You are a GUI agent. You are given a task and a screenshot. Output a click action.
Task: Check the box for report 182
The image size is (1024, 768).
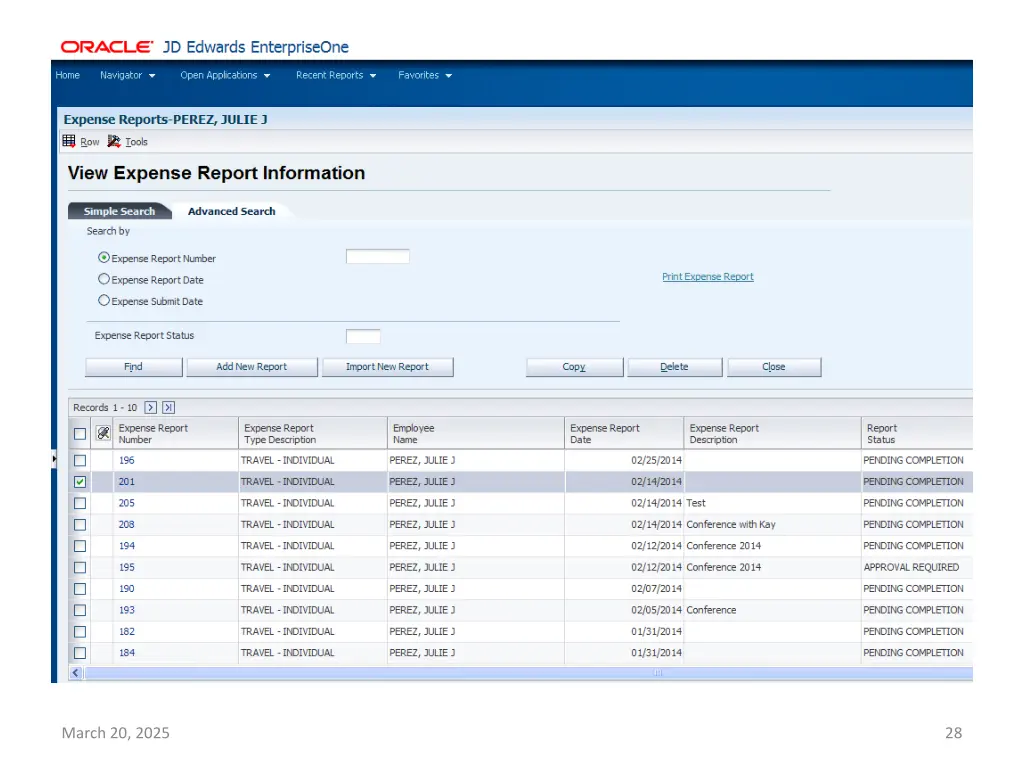tap(80, 632)
